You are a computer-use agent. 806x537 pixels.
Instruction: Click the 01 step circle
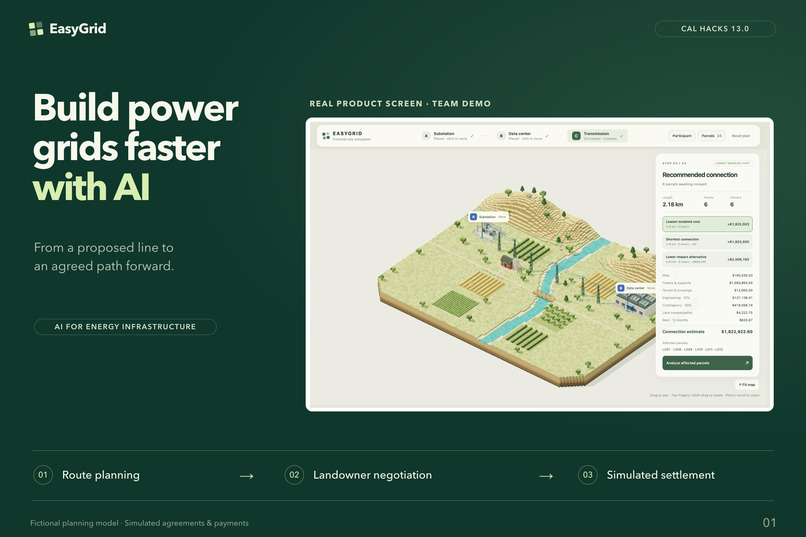pos(43,475)
